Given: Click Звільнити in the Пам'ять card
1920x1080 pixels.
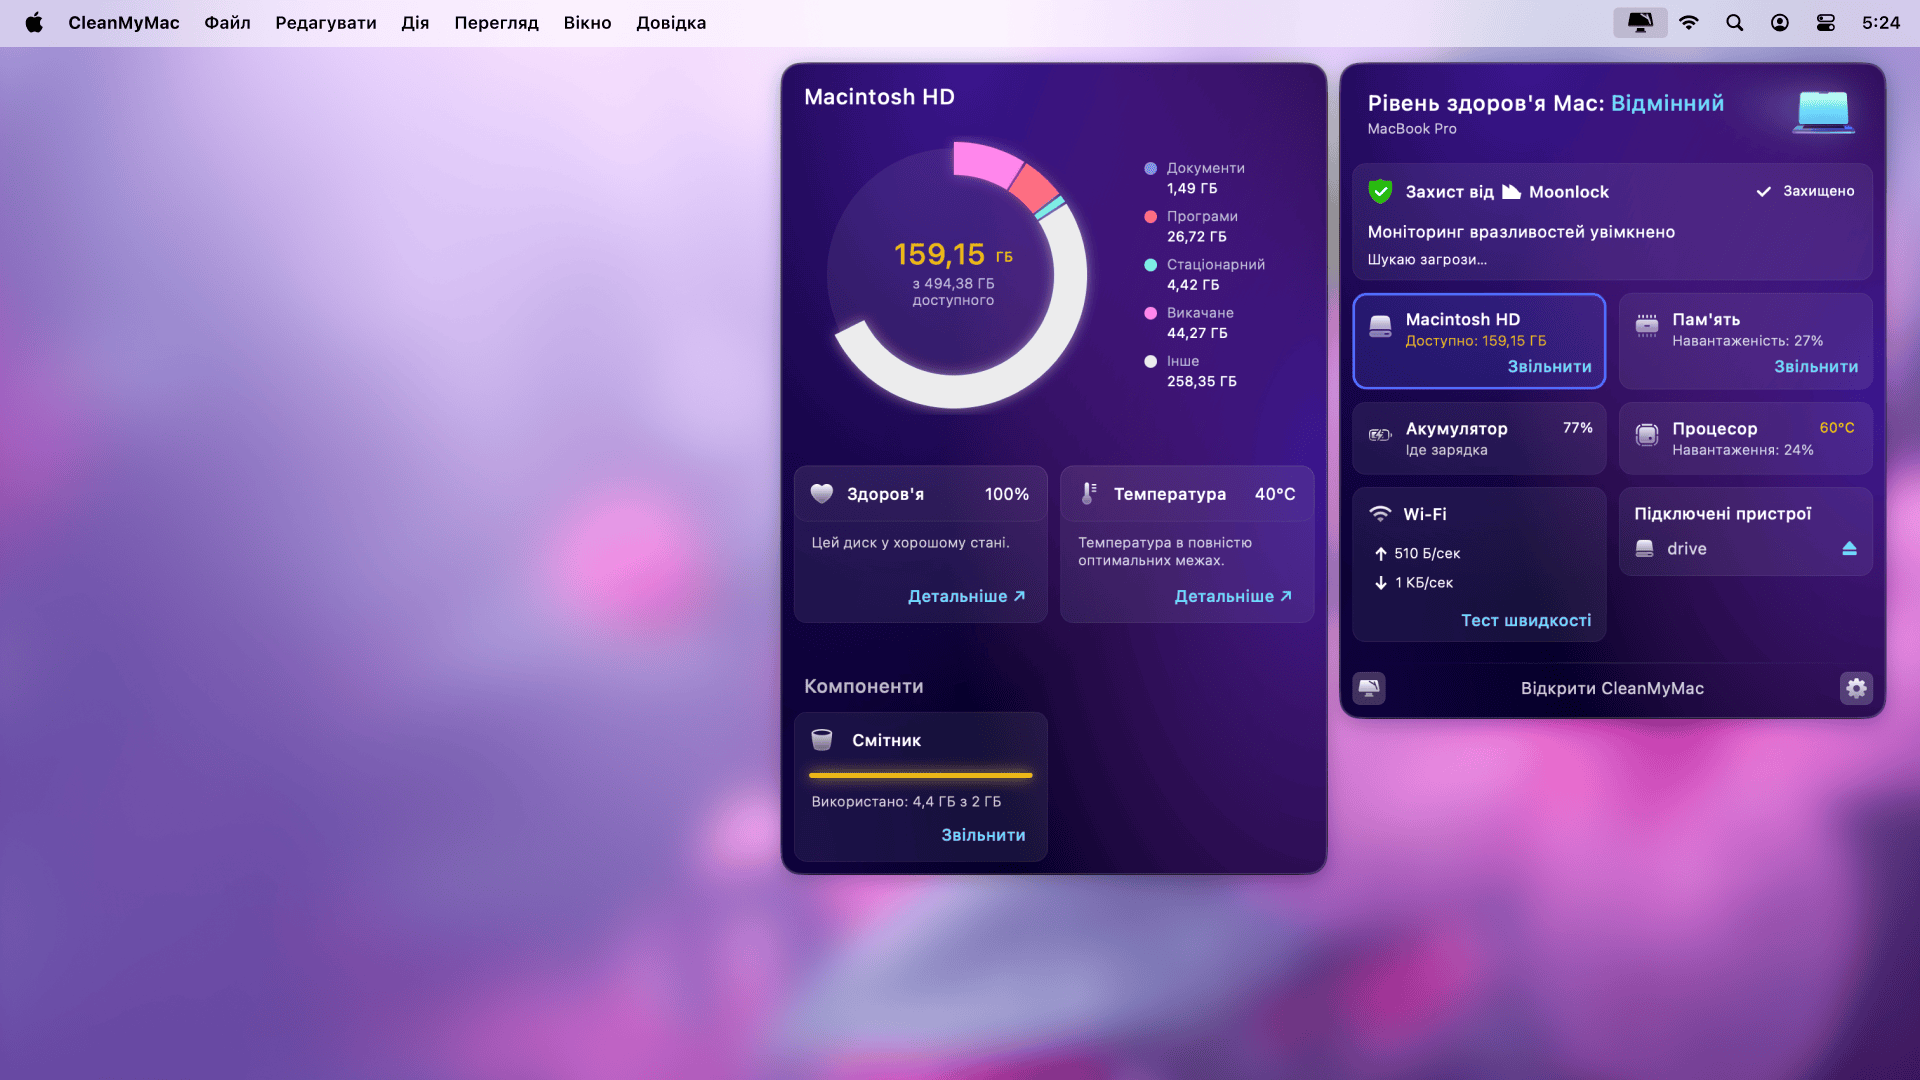Looking at the screenshot, I should click(x=1816, y=367).
